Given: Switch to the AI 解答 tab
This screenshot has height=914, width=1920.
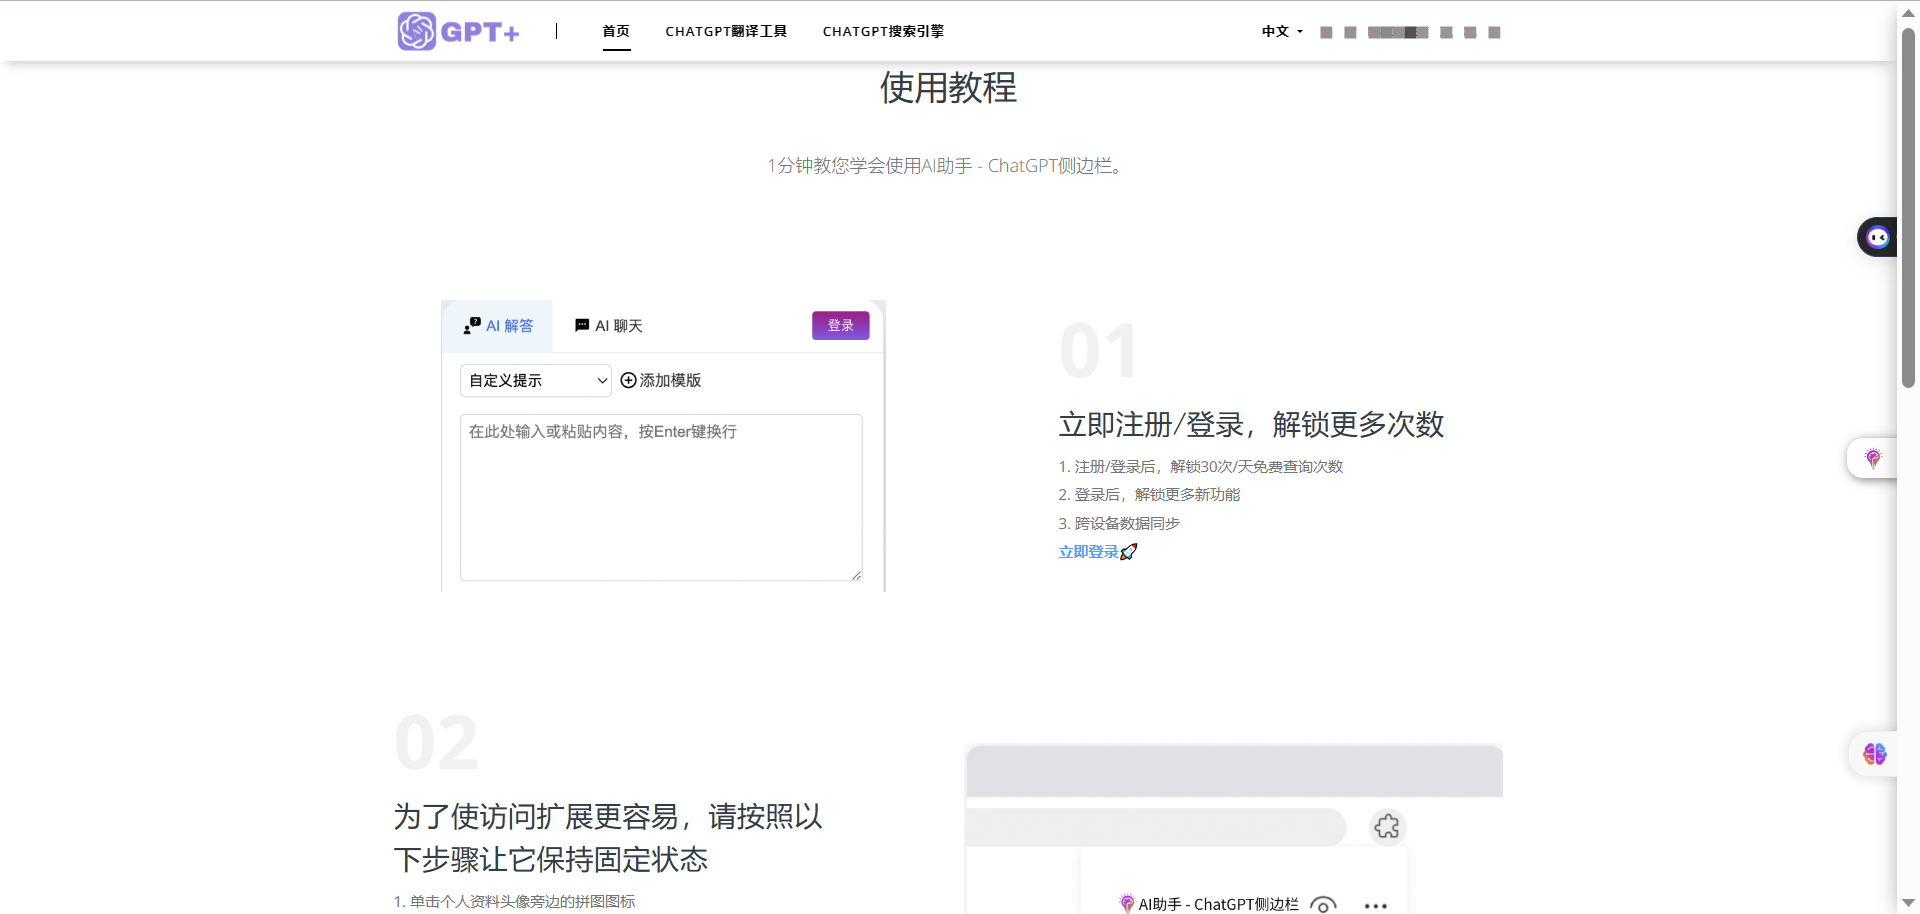Looking at the screenshot, I should [498, 326].
